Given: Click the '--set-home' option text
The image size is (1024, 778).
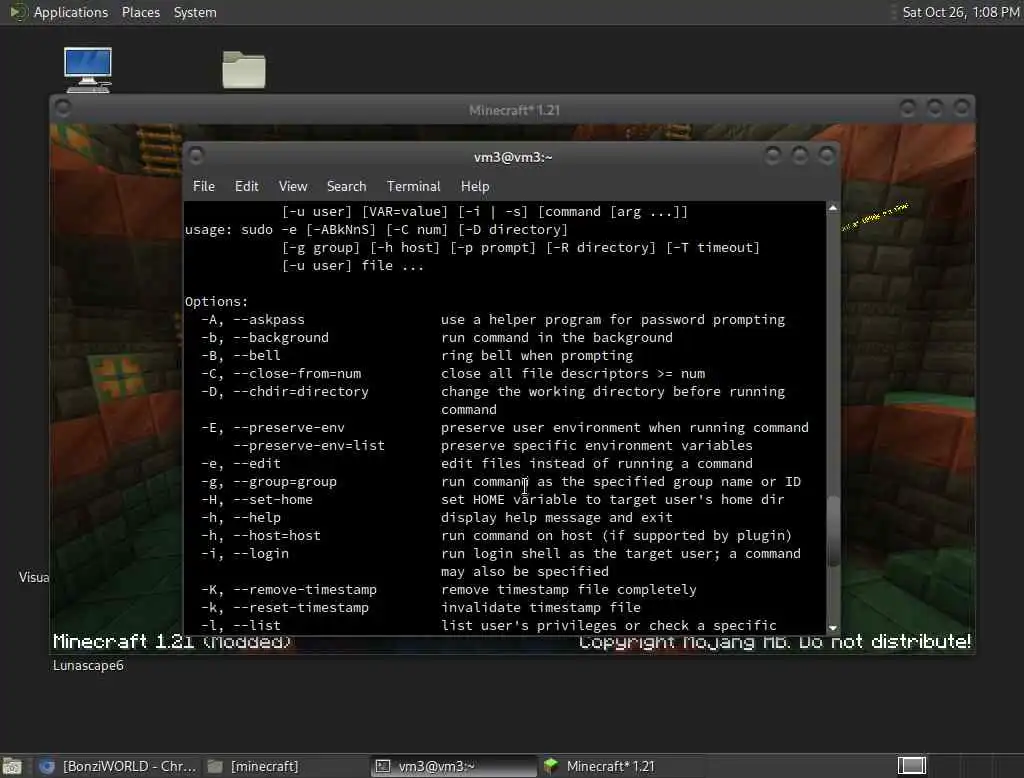Looking at the screenshot, I should point(273,499).
